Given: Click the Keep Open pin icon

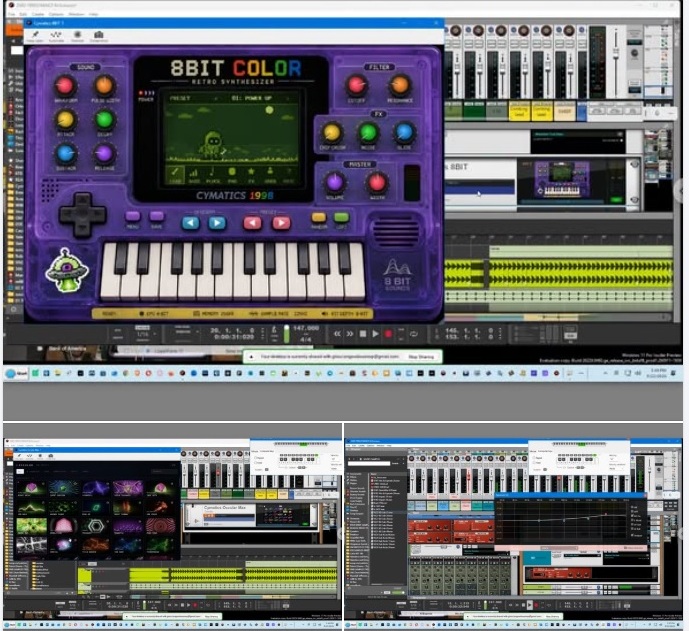Looking at the screenshot, I should pos(35,35).
